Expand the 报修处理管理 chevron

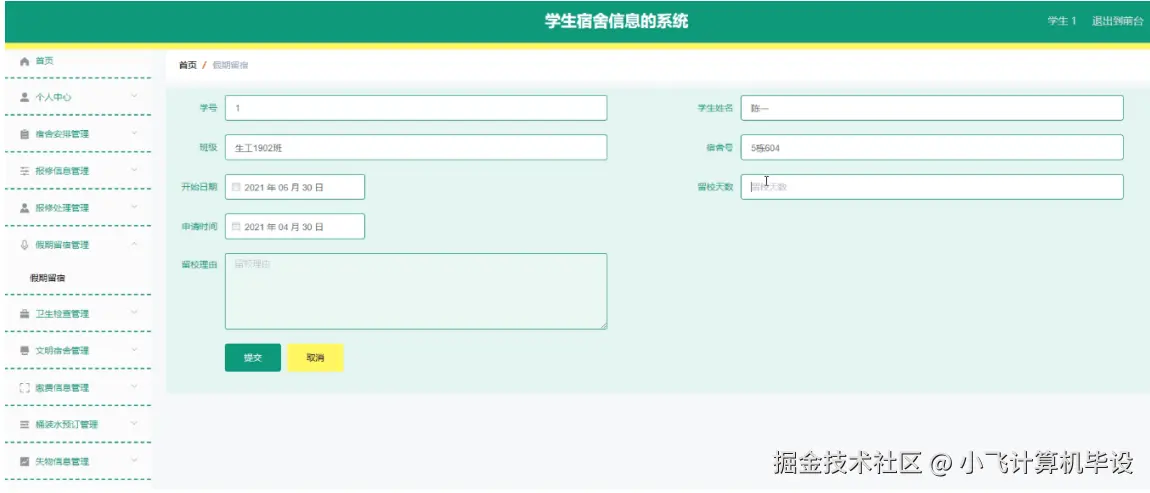[x=134, y=207]
